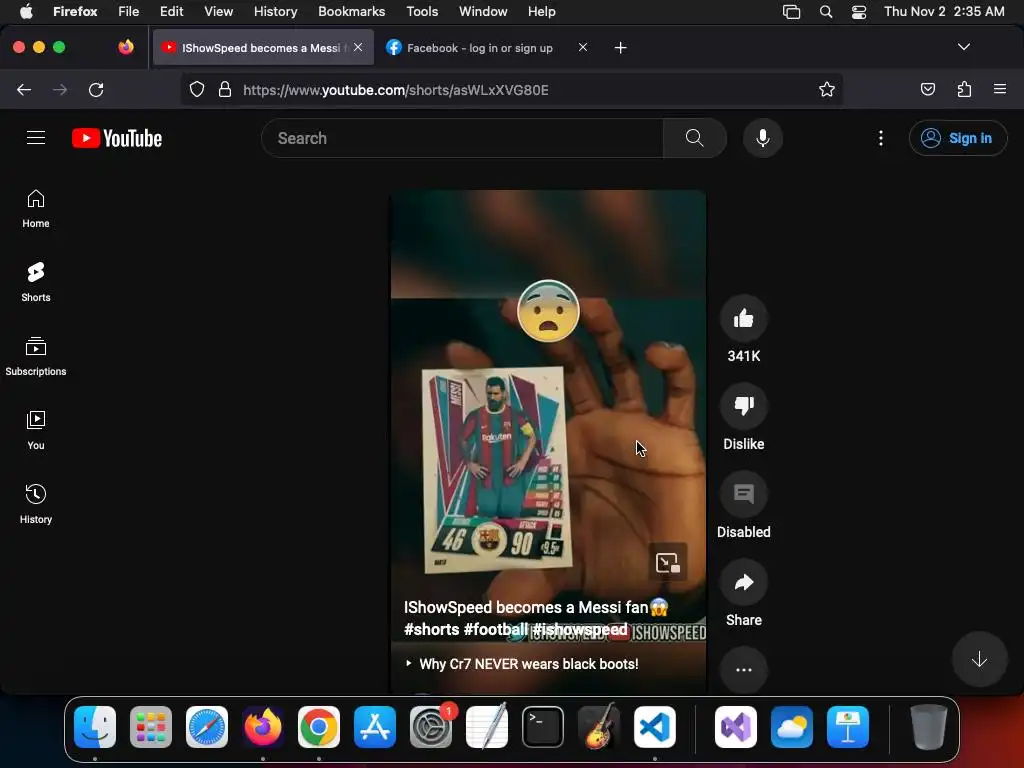Image resolution: width=1024 pixels, height=768 pixels.
Task: Open the History menu in menu bar
Action: pyautogui.click(x=275, y=11)
